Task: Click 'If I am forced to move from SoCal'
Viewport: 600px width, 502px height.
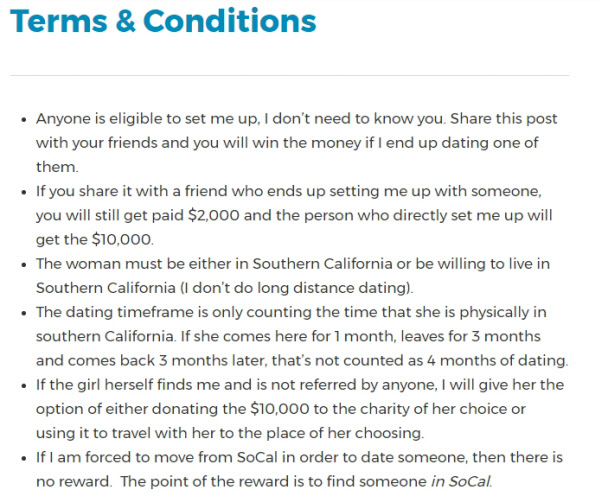Action: point(157,457)
